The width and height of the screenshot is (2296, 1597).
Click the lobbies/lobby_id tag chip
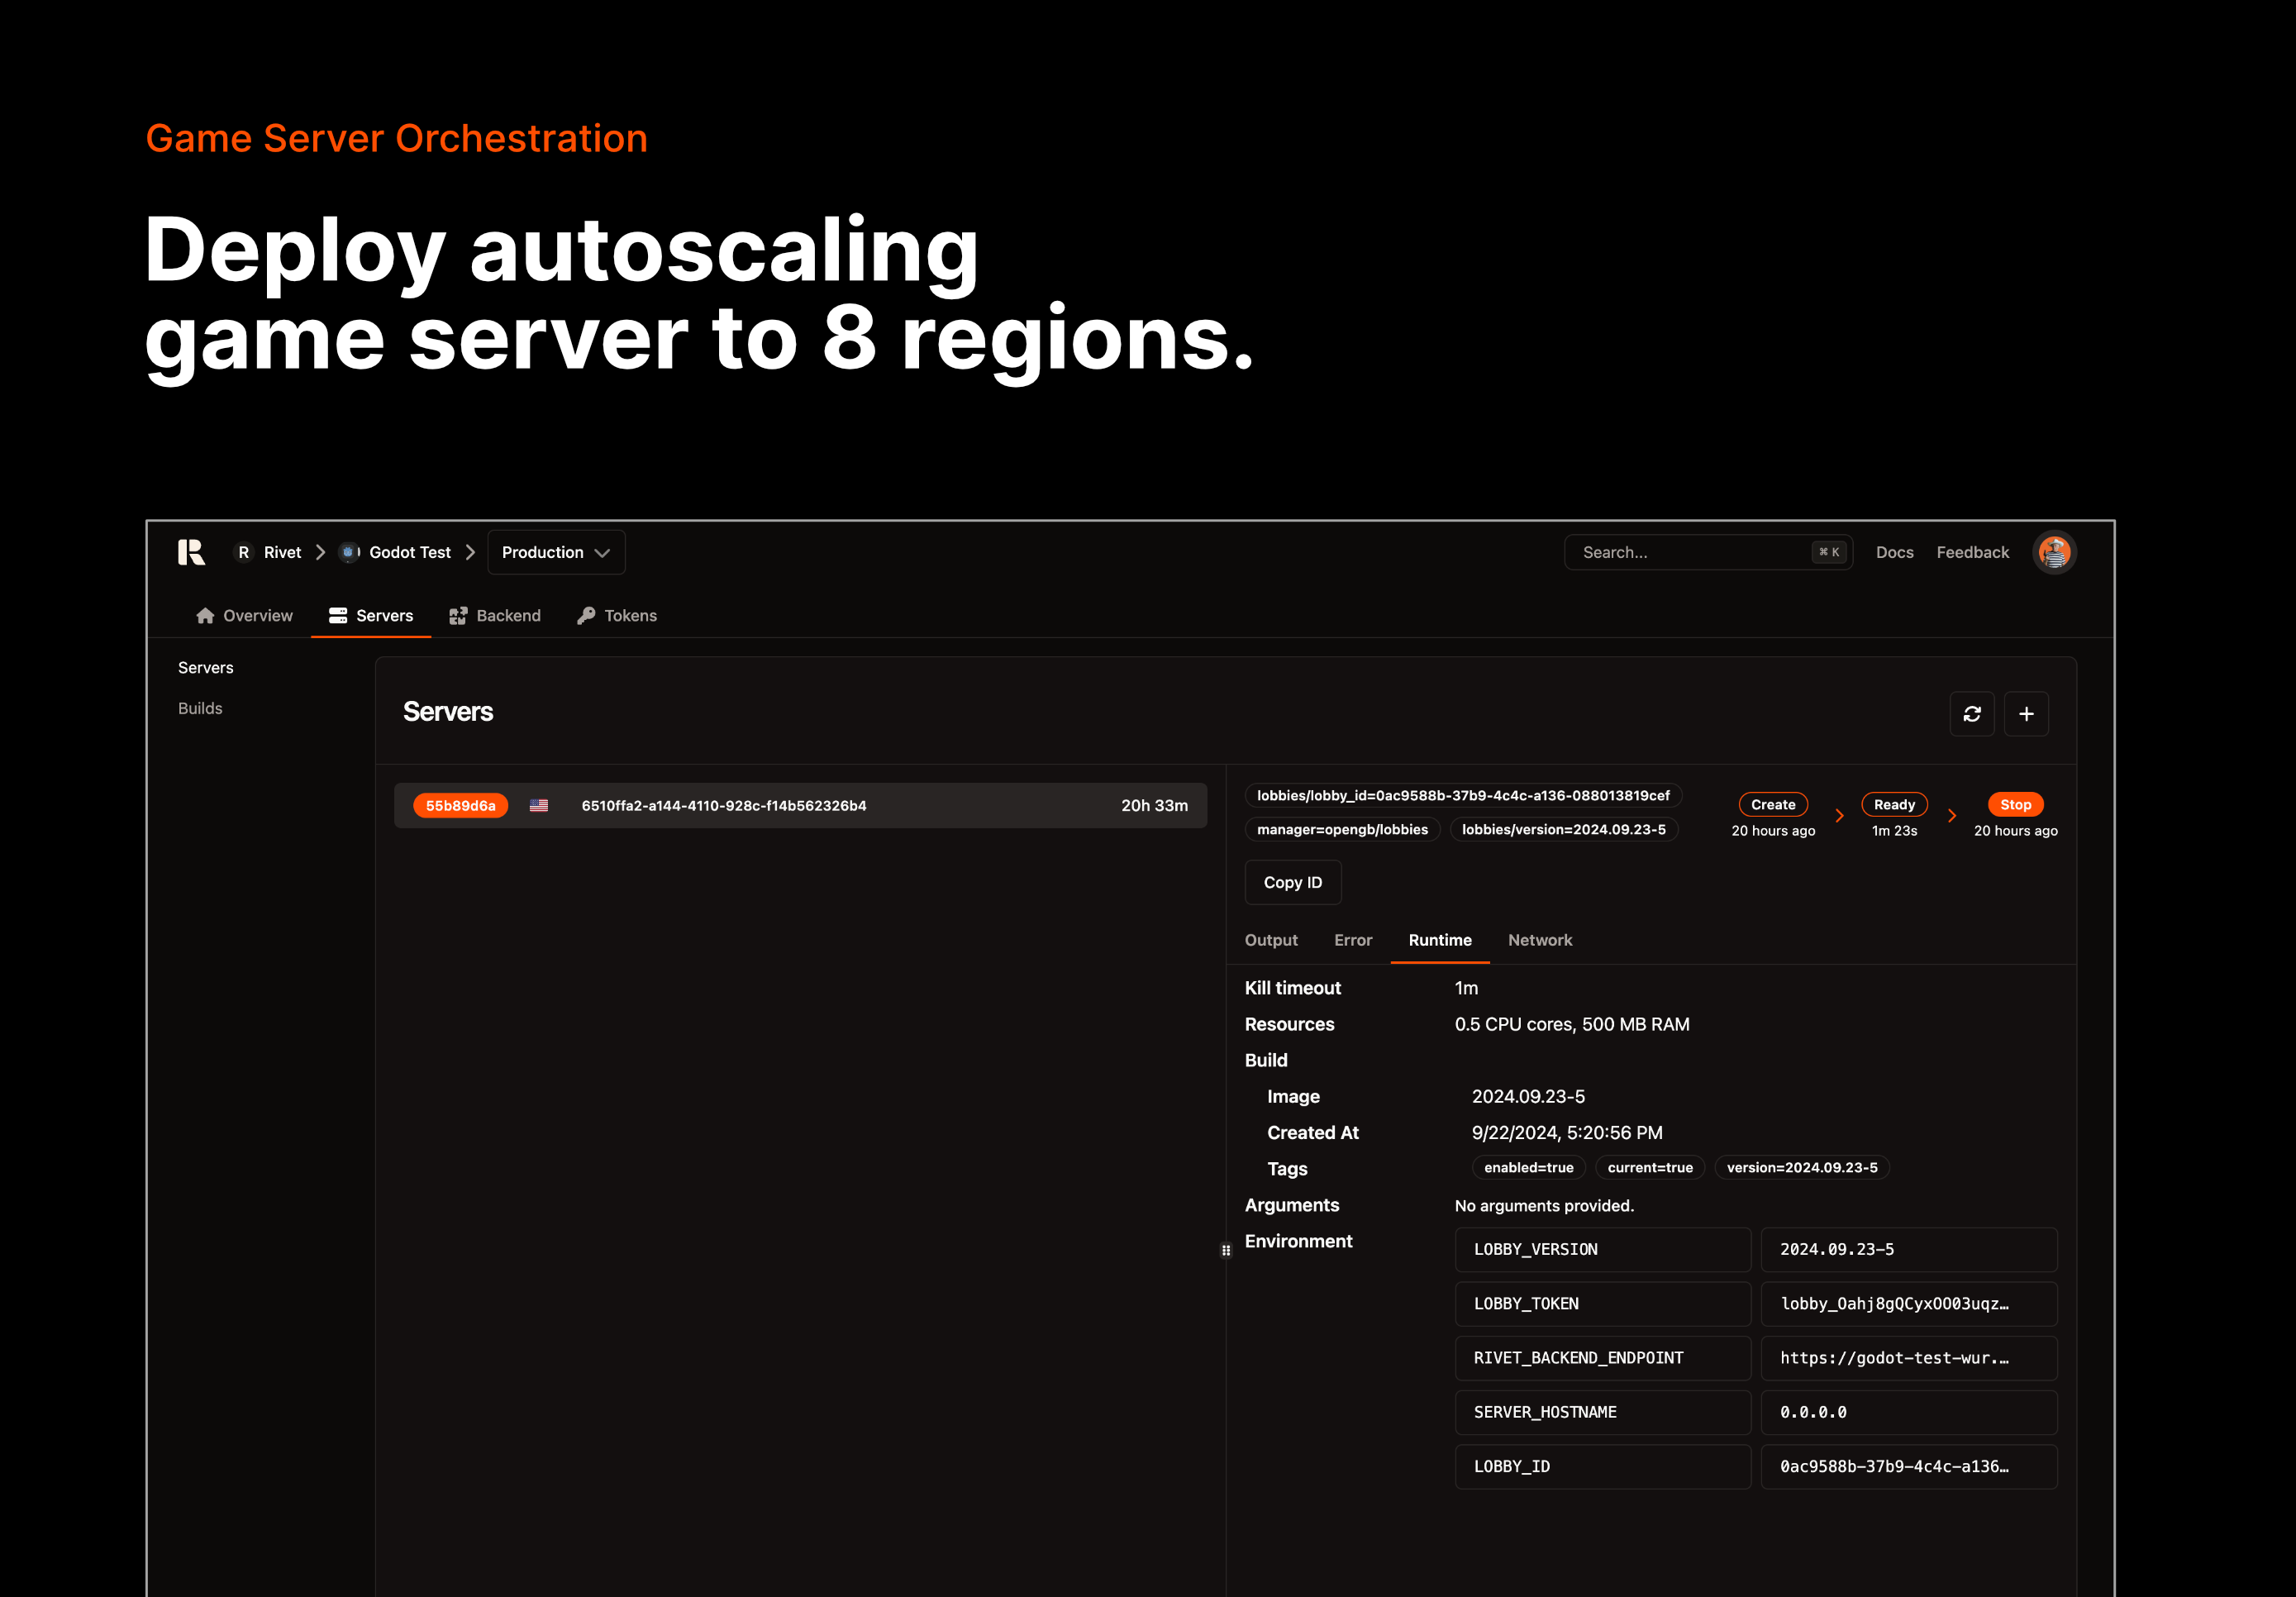tap(1463, 795)
